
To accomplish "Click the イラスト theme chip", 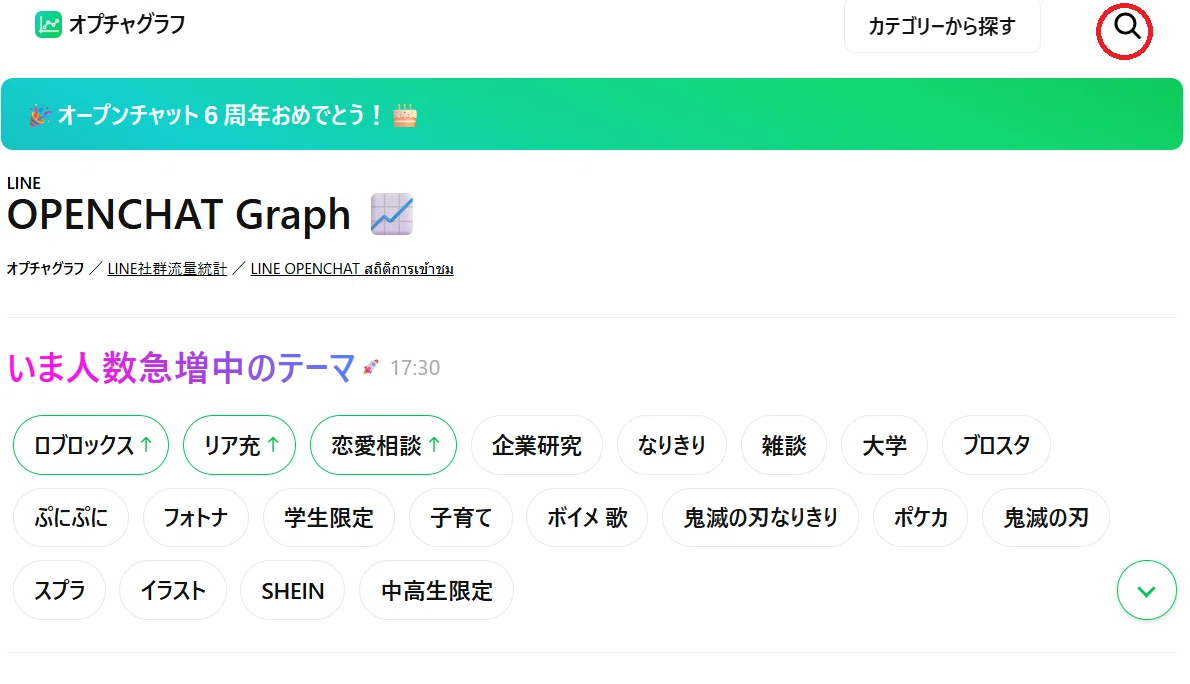I will pos(173,591).
